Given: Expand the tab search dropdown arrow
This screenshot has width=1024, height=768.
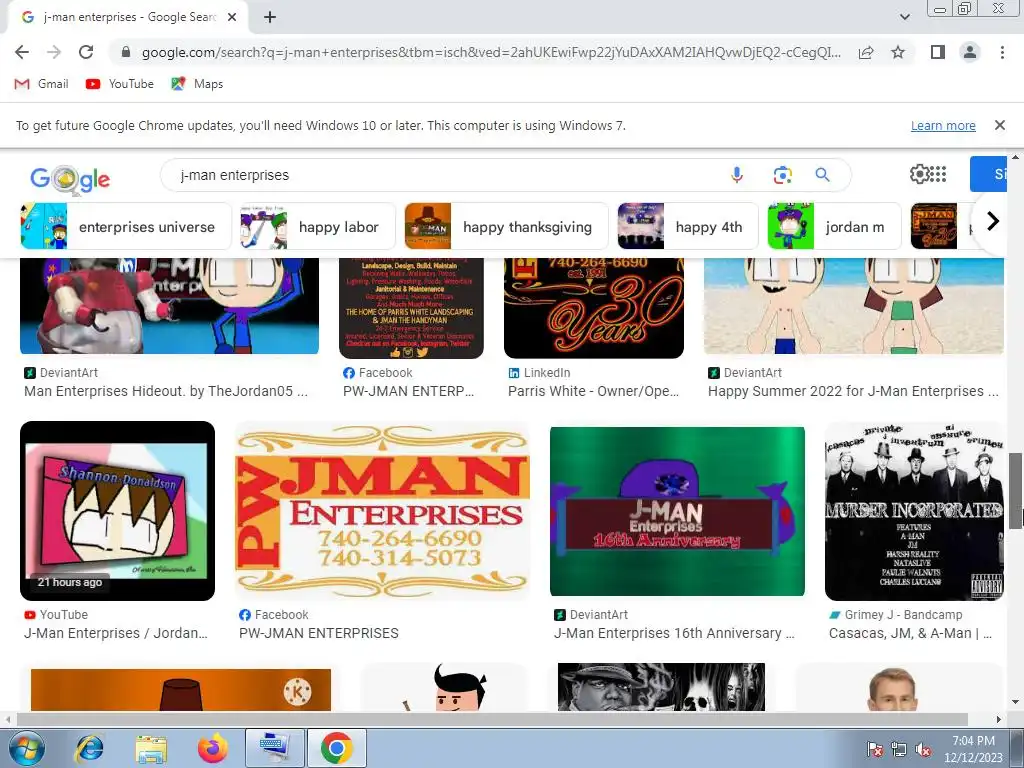Looking at the screenshot, I should pyautogui.click(x=904, y=18).
